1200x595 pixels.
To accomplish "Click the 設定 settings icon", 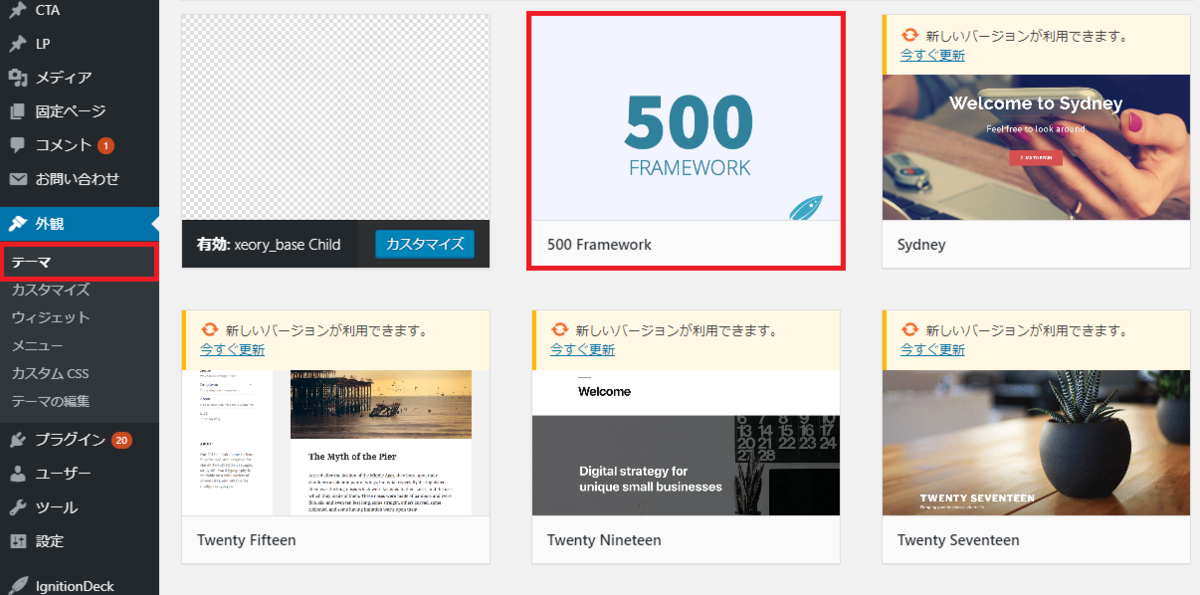I will pos(17,541).
